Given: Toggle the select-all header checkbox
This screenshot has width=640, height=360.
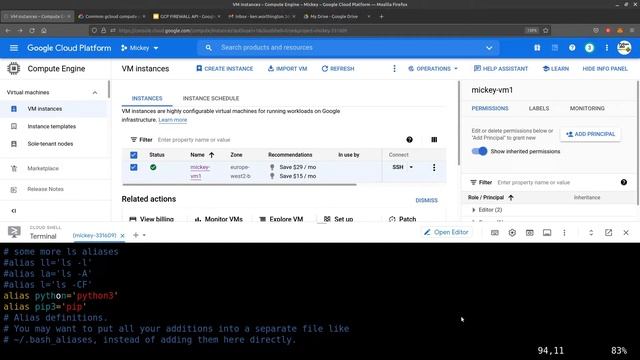Looking at the screenshot, I should pyautogui.click(x=133, y=155).
